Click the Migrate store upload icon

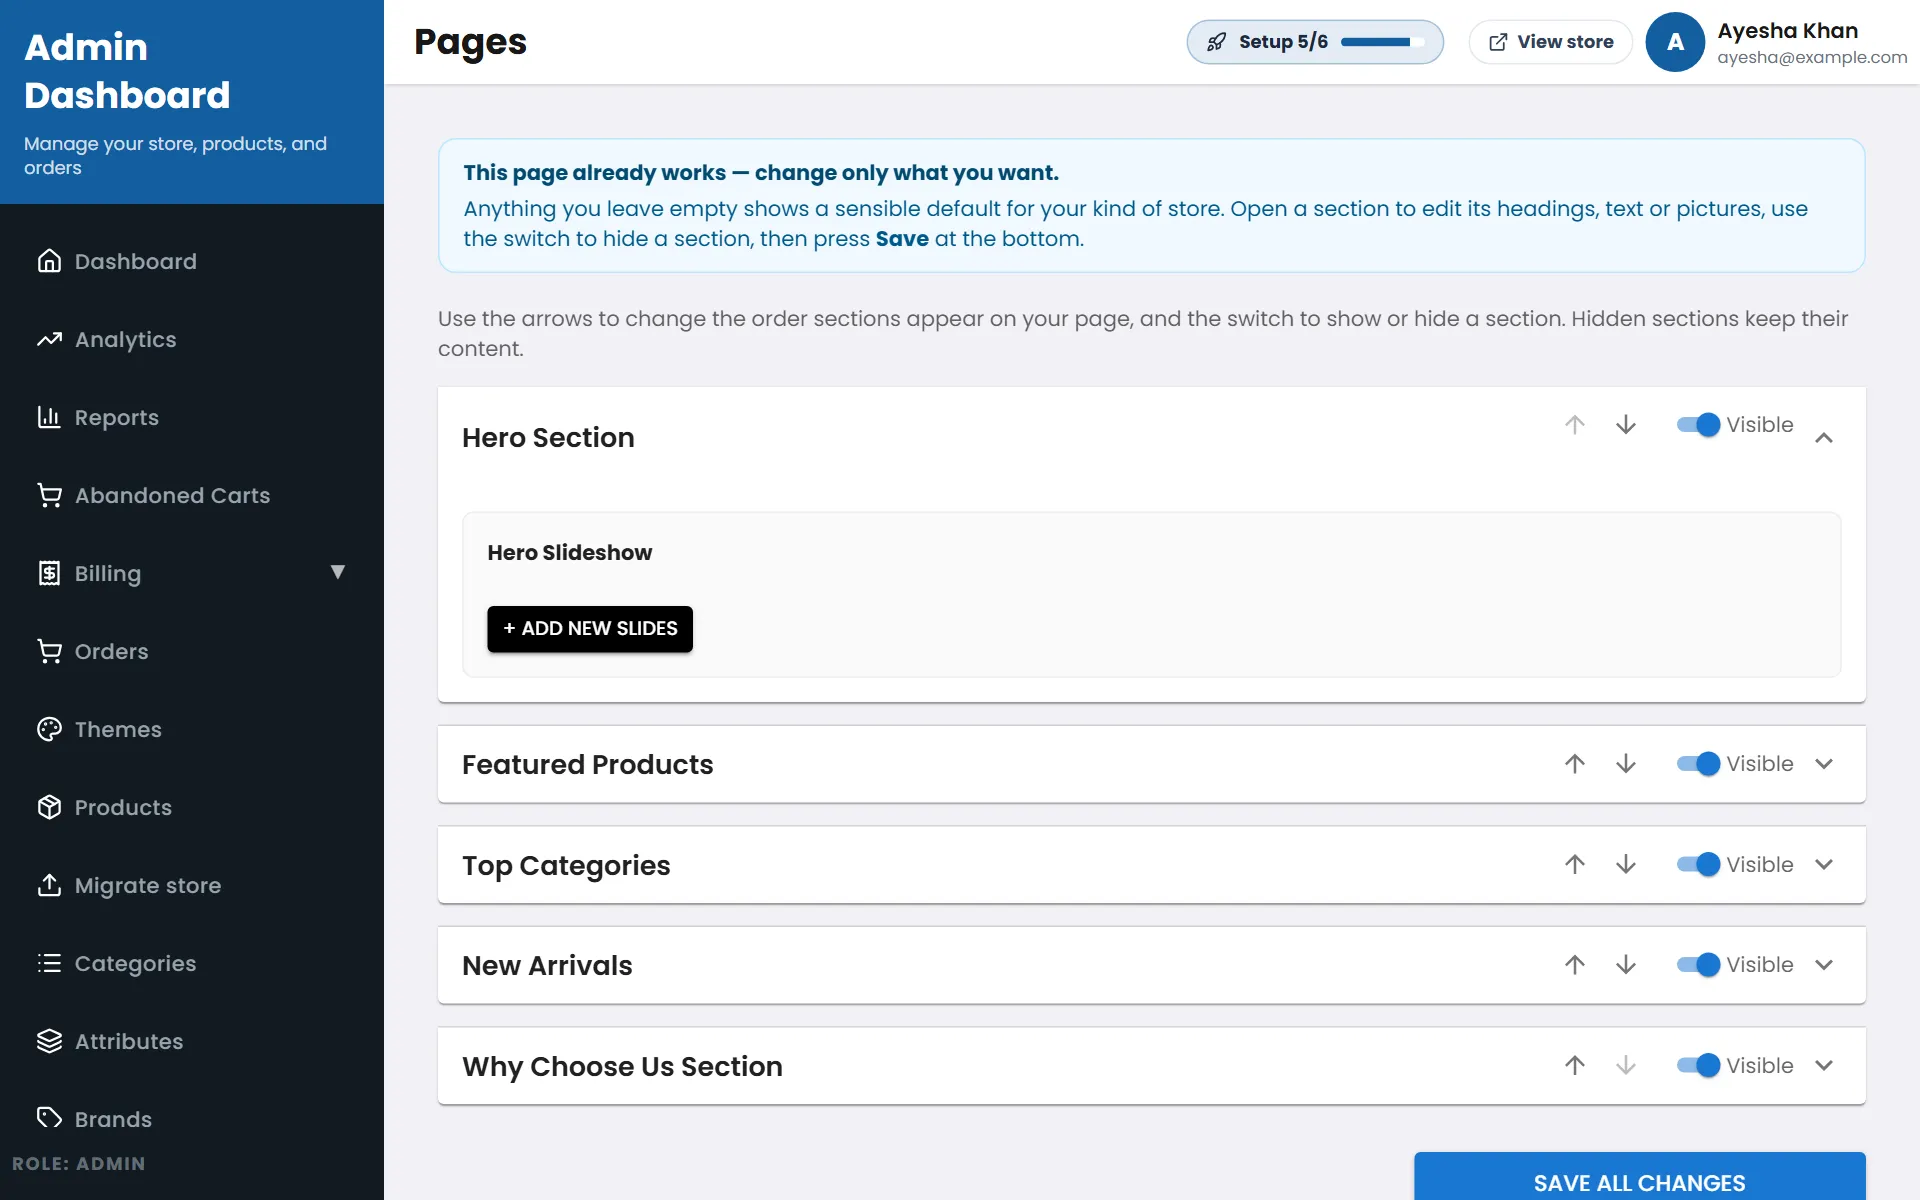[x=49, y=885]
